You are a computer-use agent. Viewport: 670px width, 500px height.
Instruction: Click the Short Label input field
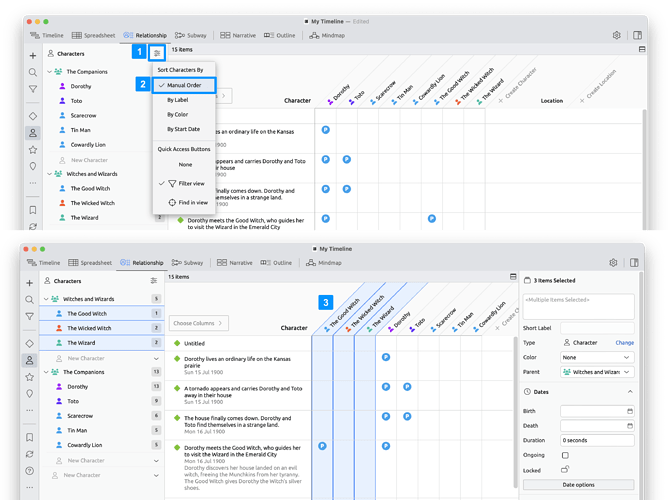597,327
